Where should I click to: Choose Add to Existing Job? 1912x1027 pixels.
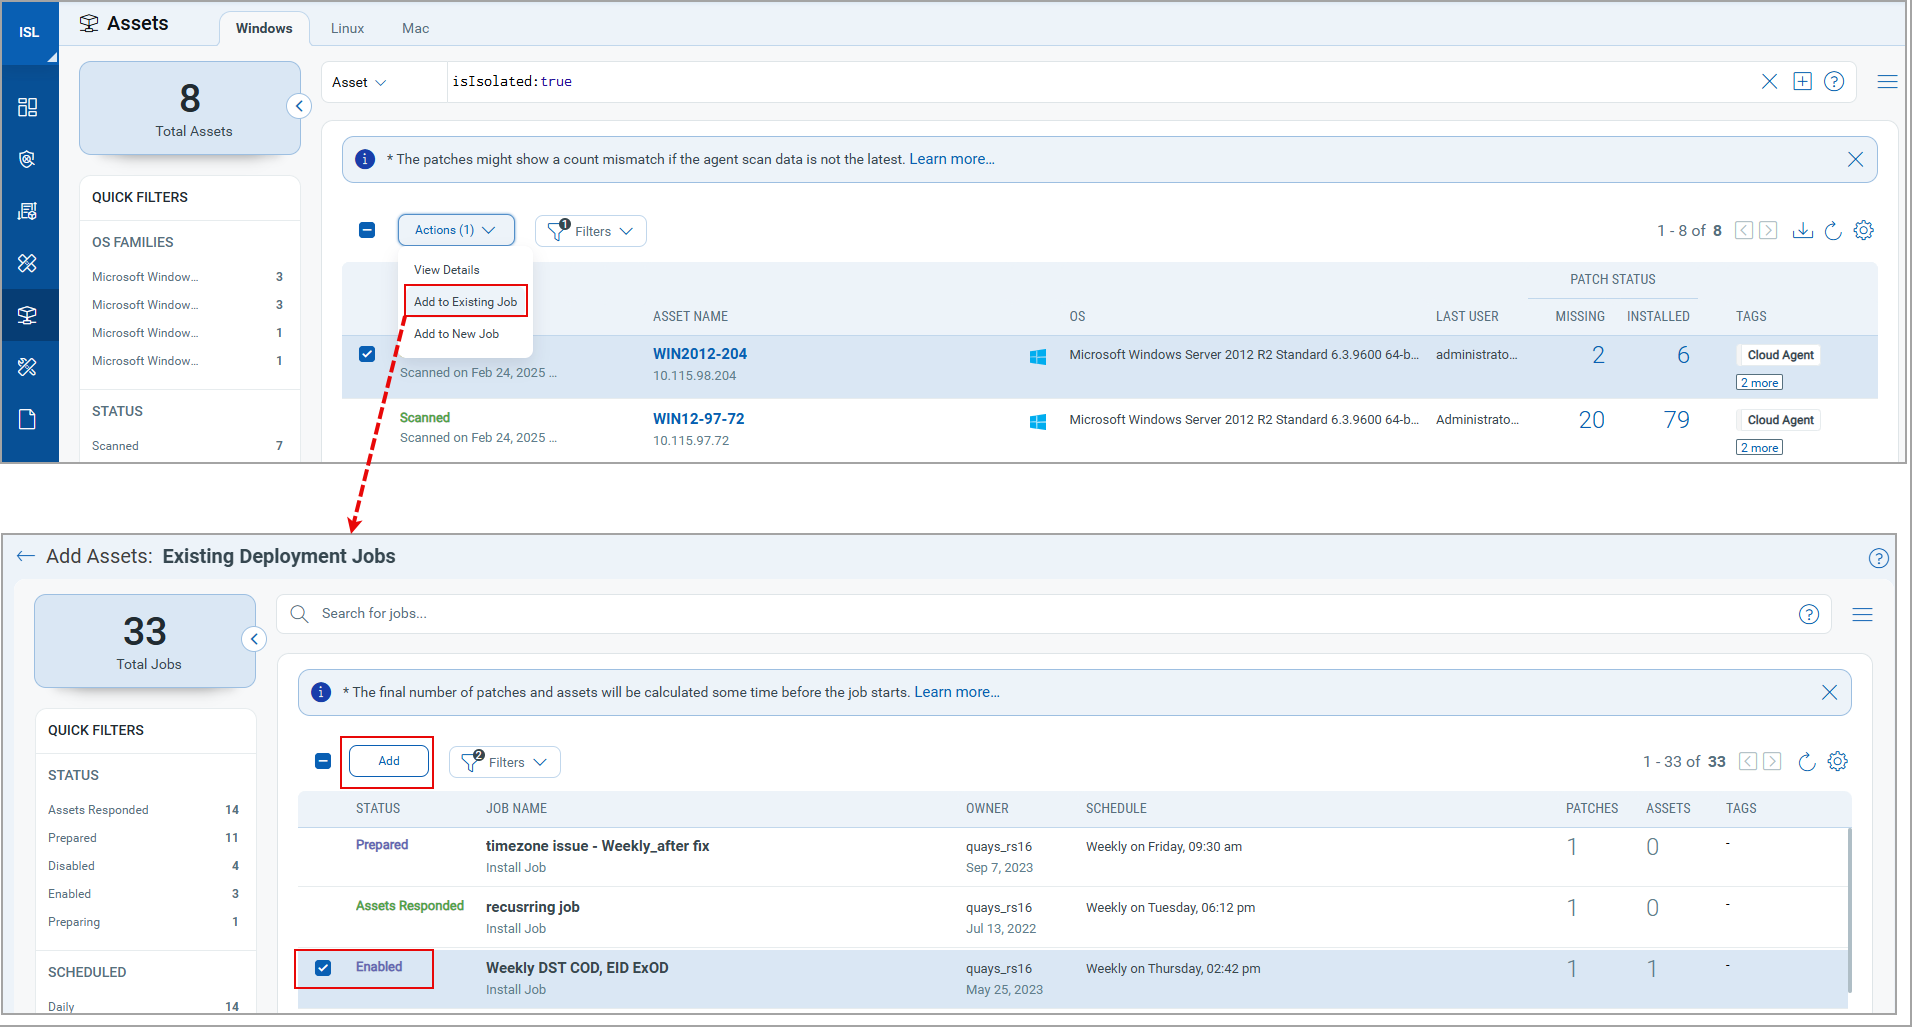point(466,302)
